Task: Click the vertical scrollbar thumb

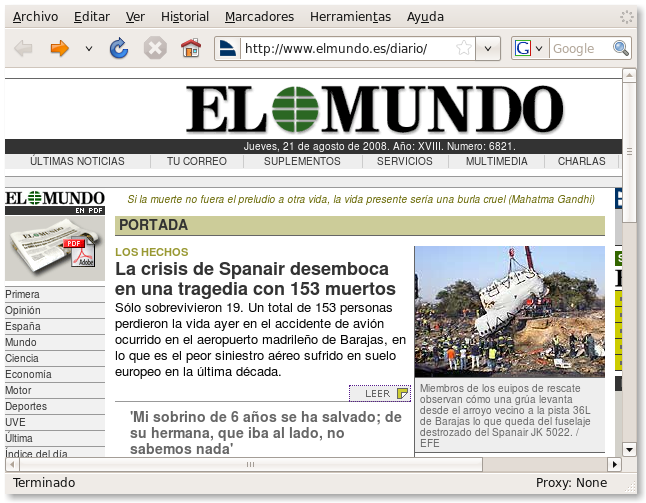Action: (629, 152)
